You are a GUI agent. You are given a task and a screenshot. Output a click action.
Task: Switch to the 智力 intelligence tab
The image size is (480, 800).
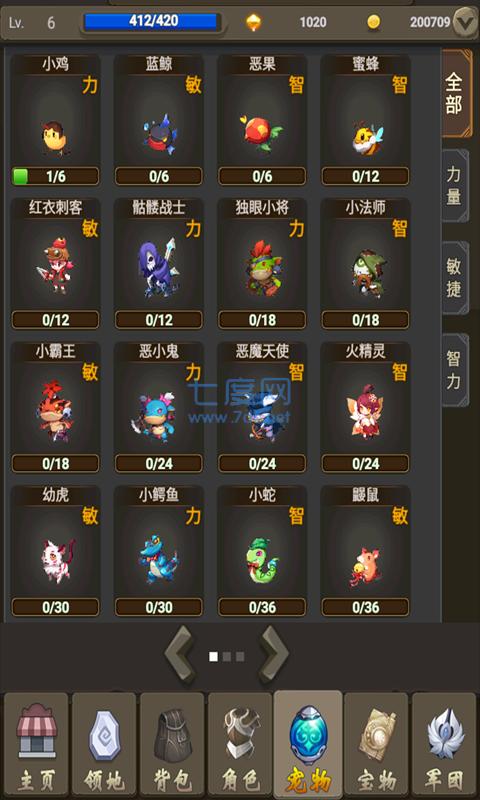454,370
